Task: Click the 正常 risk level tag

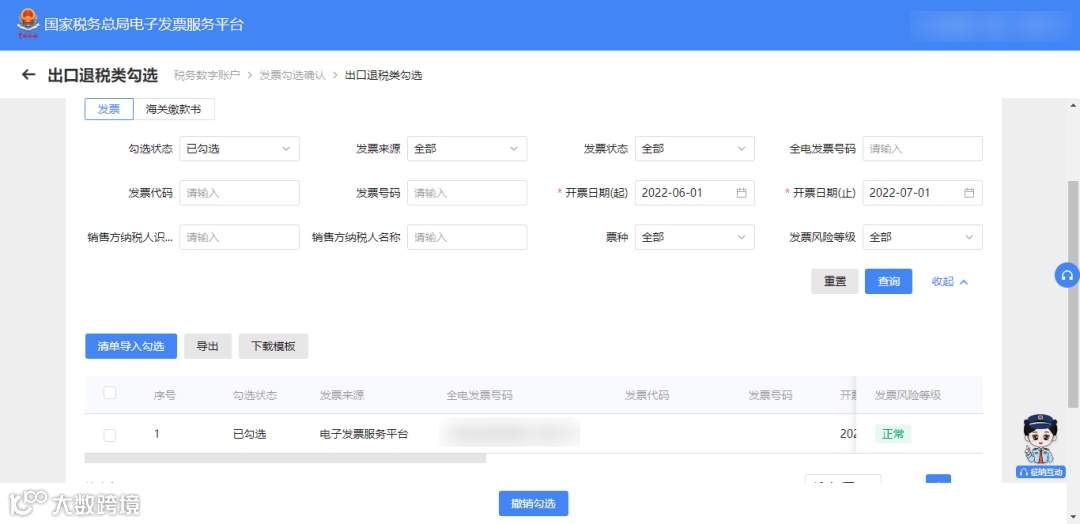Action: [893, 434]
